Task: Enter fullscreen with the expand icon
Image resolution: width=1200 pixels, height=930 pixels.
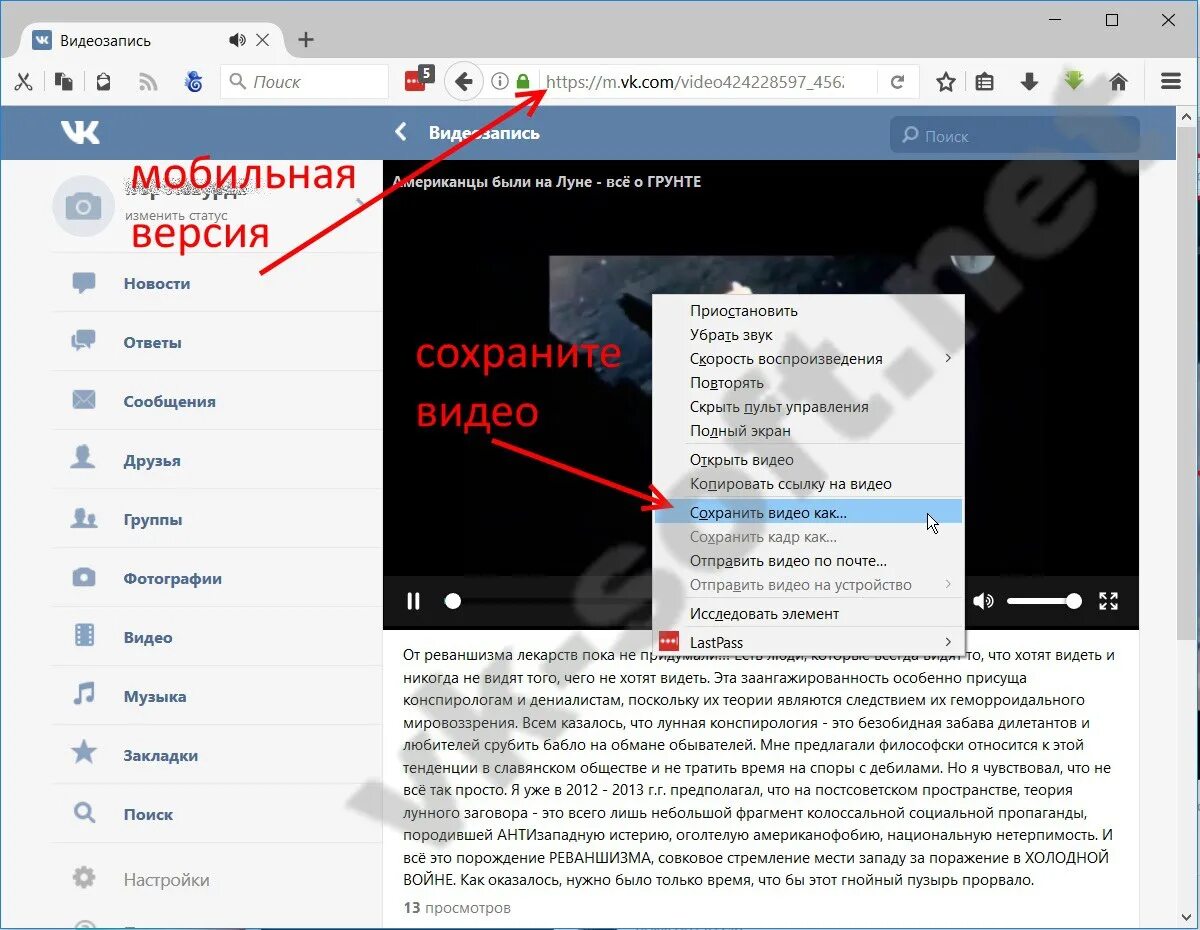Action: 1108,601
